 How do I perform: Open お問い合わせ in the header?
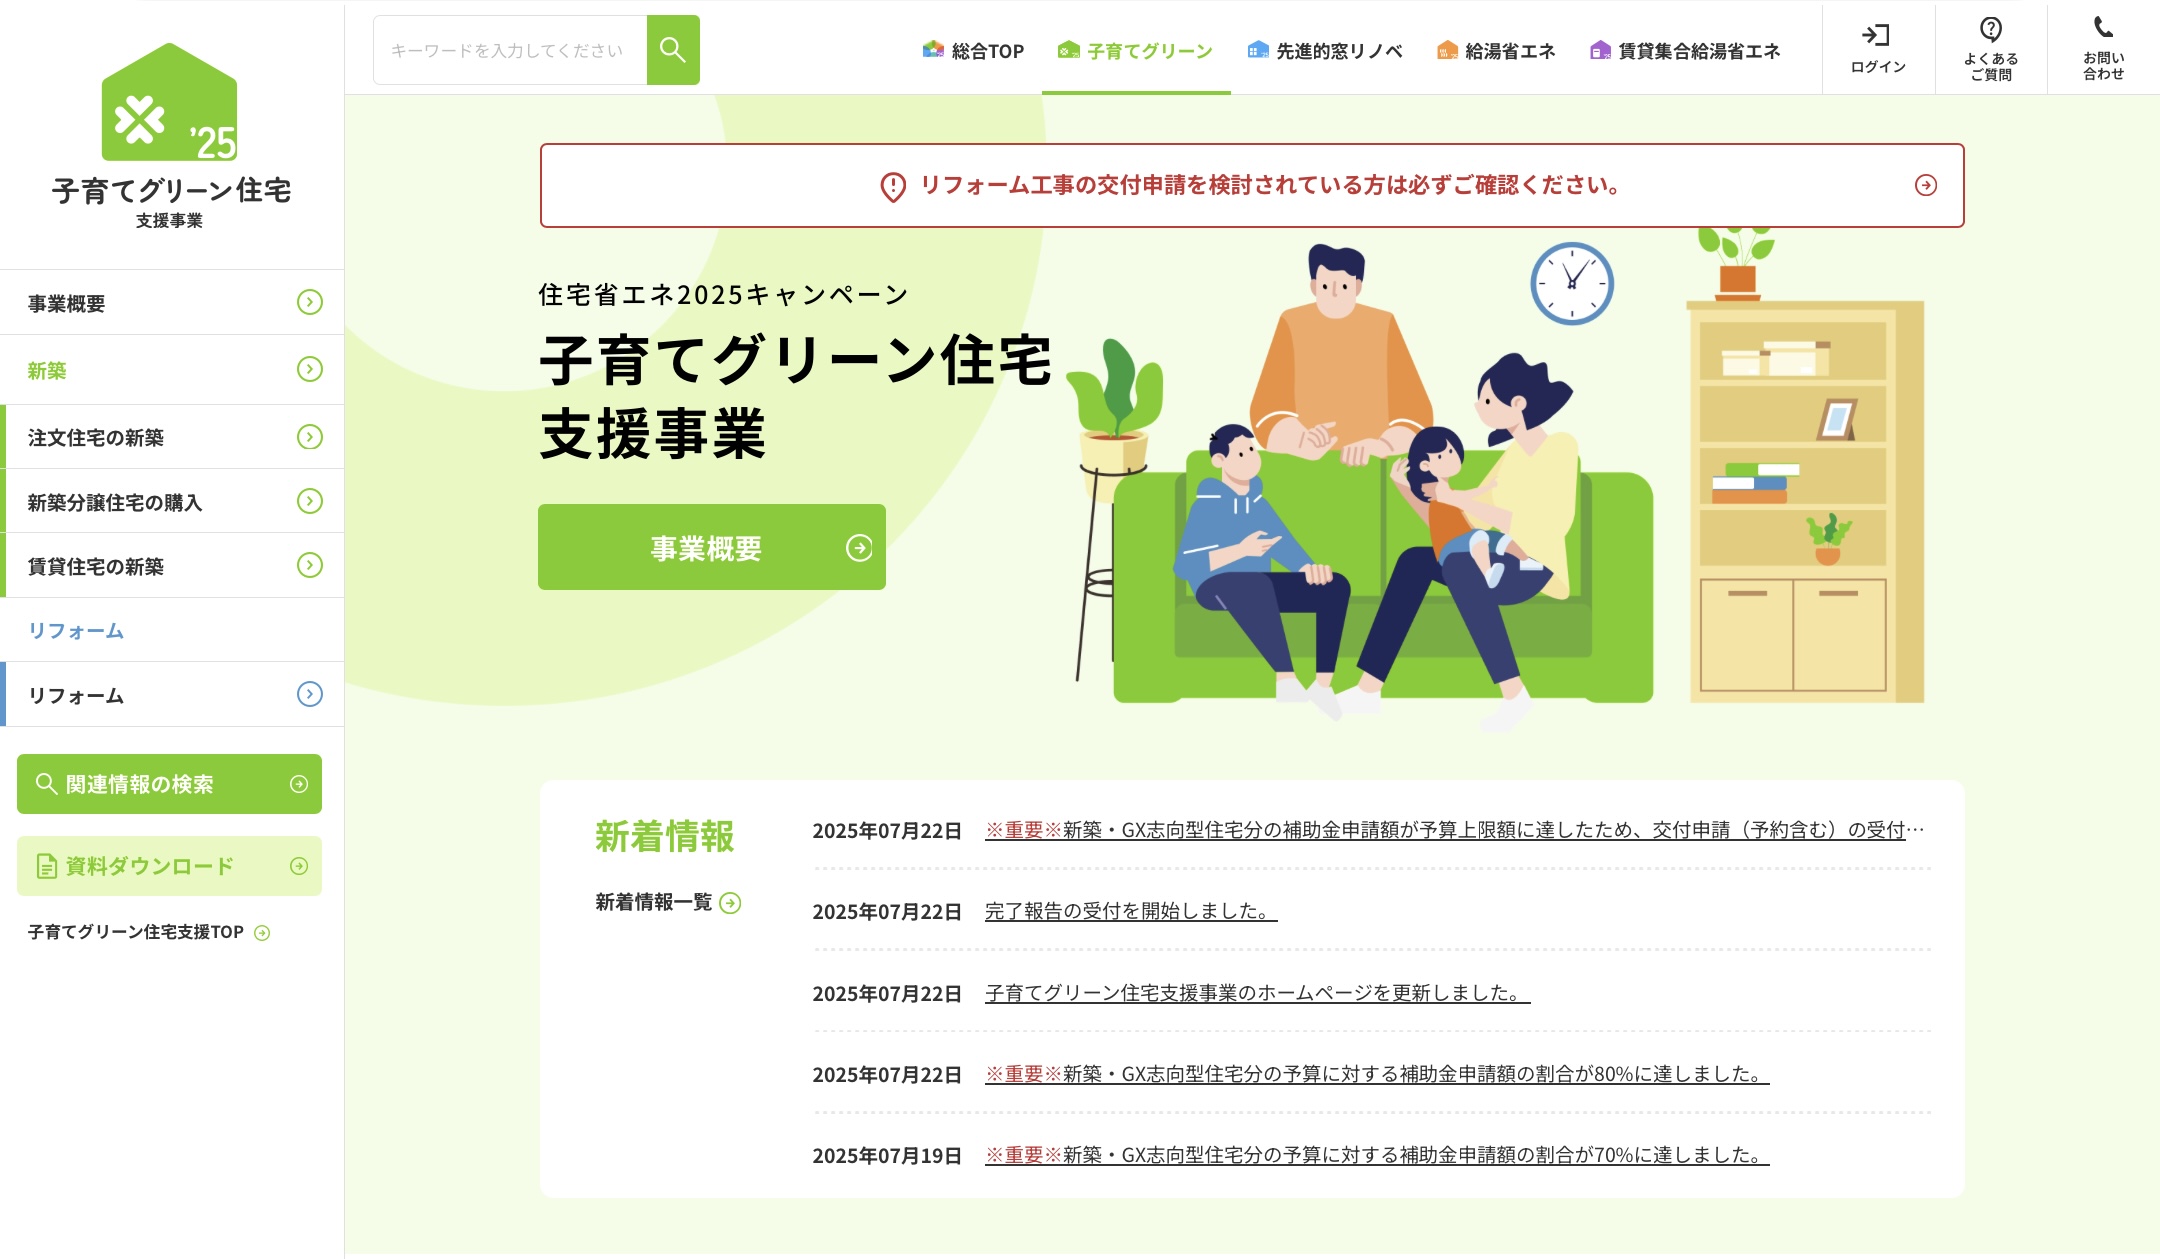tap(2104, 50)
